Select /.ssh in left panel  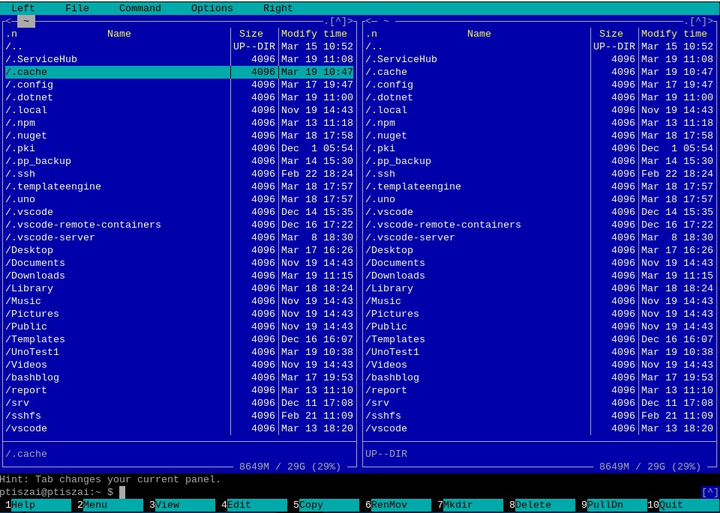[x=179, y=174]
